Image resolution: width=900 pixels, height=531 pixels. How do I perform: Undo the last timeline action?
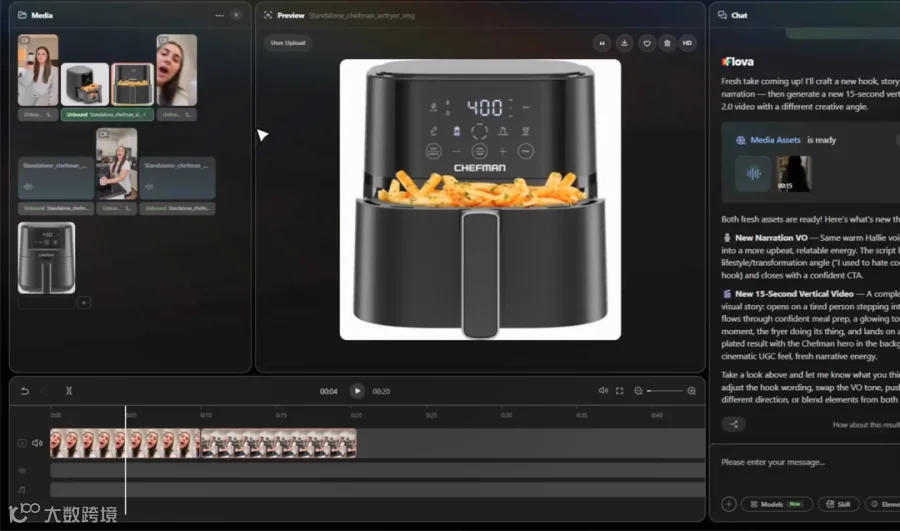(x=25, y=391)
